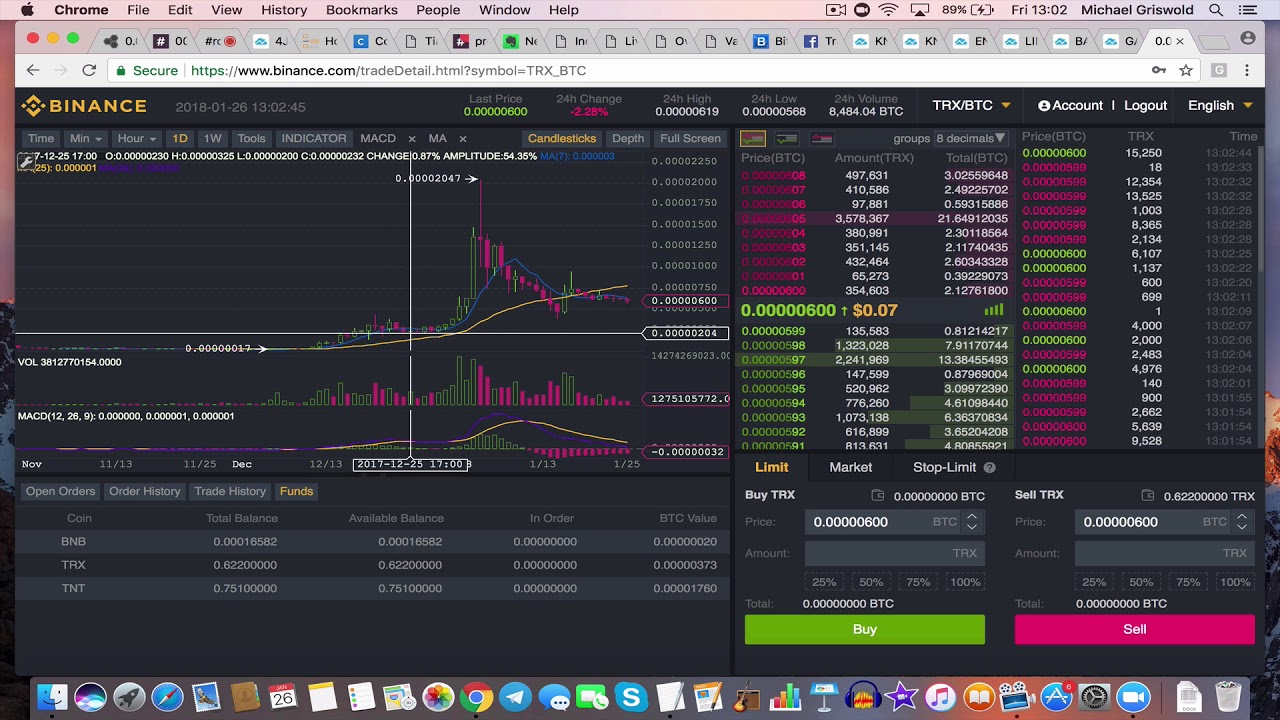This screenshot has width=1280, height=720.
Task: Open the App Store from the Dock
Action: coord(1056,697)
